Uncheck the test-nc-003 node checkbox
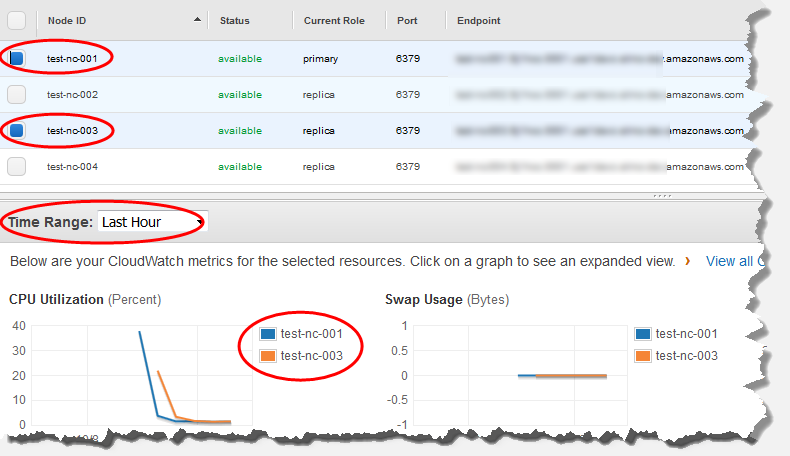Image resolution: width=790 pixels, height=456 pixels. pyautogui.click(x=17, y=131)
